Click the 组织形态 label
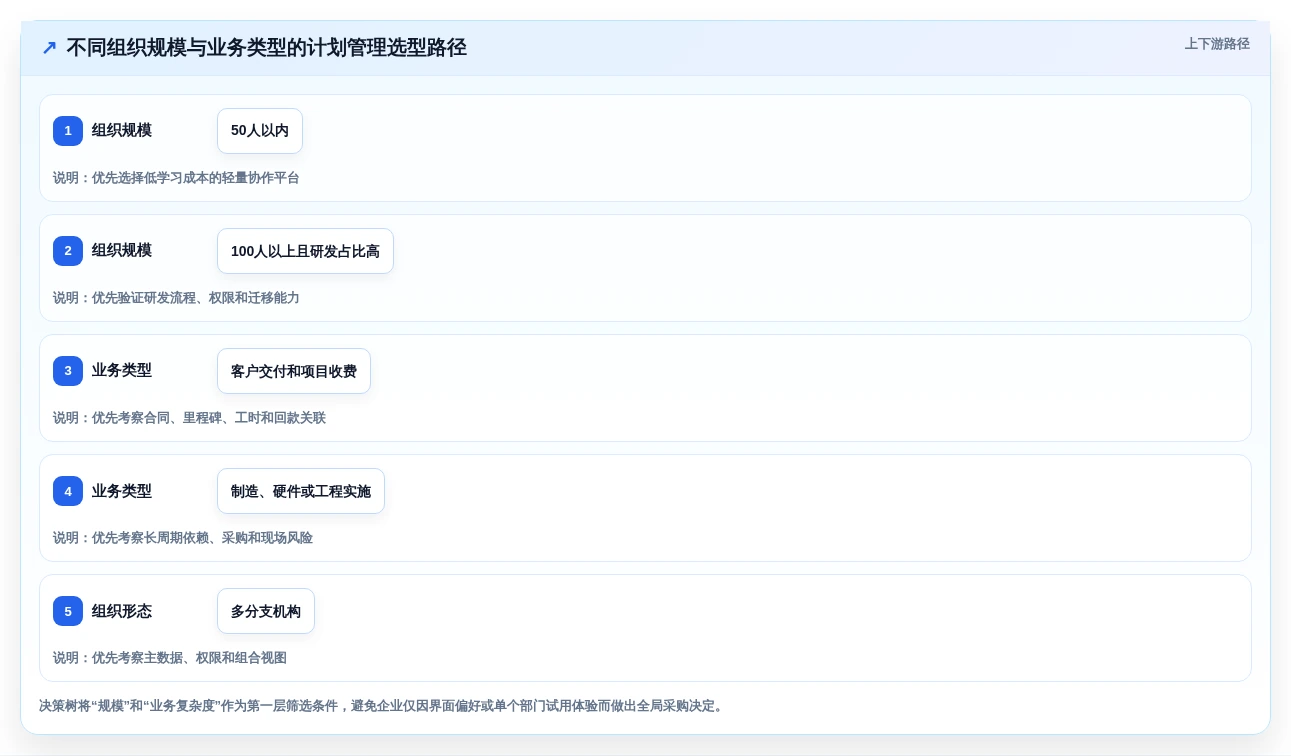Viewport: 1291px width, 756px height. [122, 610]
